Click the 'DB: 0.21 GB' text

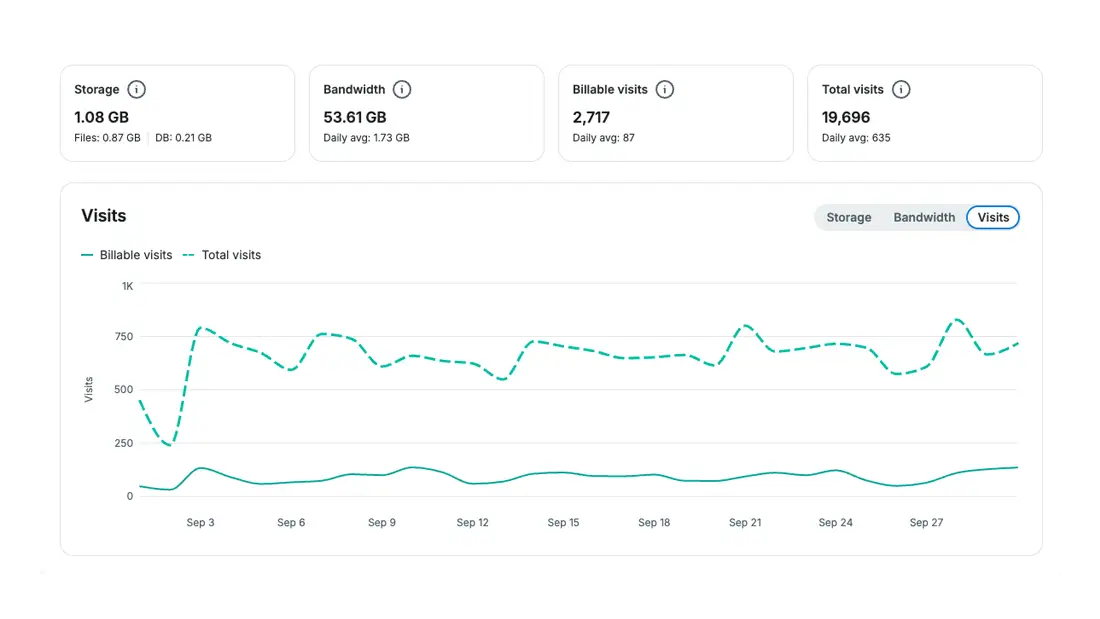coord(183,138)
